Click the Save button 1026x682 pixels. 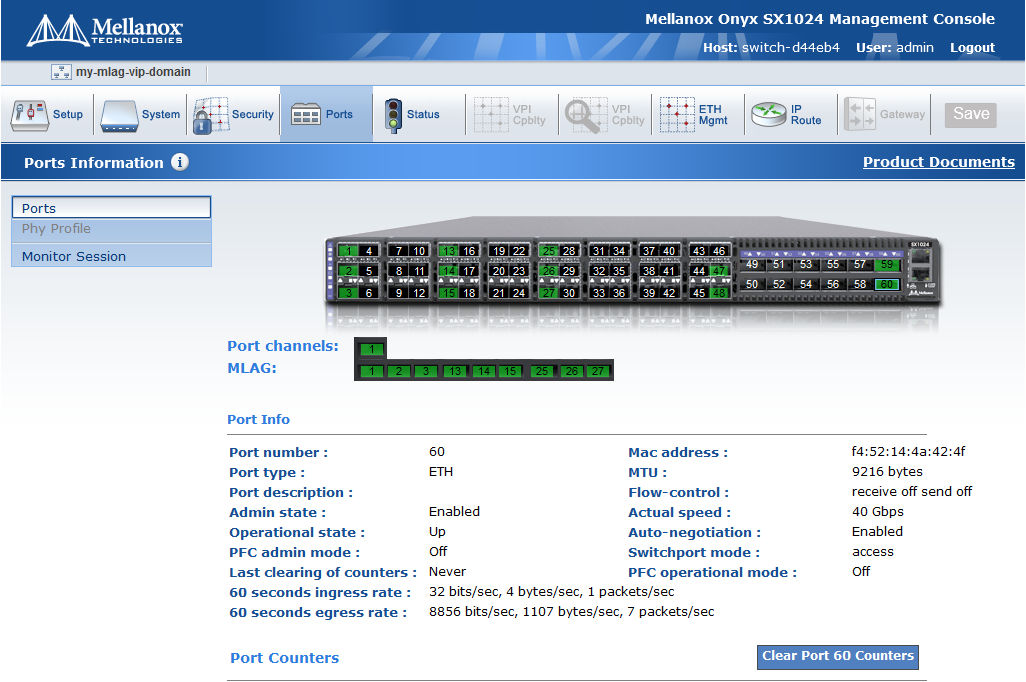tap(970, 114)
